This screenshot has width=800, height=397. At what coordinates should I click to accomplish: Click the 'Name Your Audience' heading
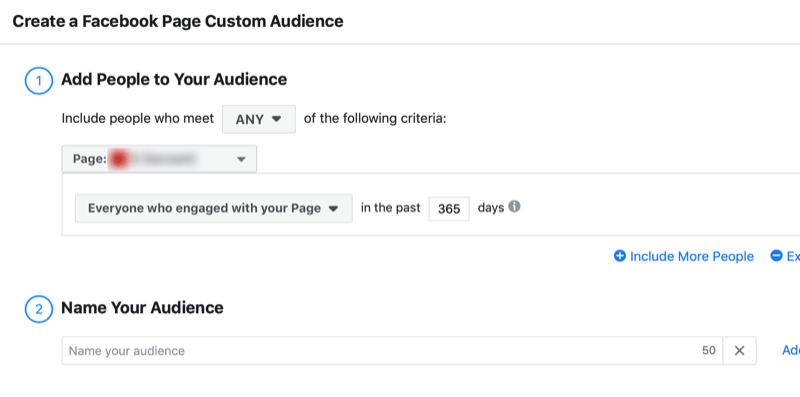point(142,308)
